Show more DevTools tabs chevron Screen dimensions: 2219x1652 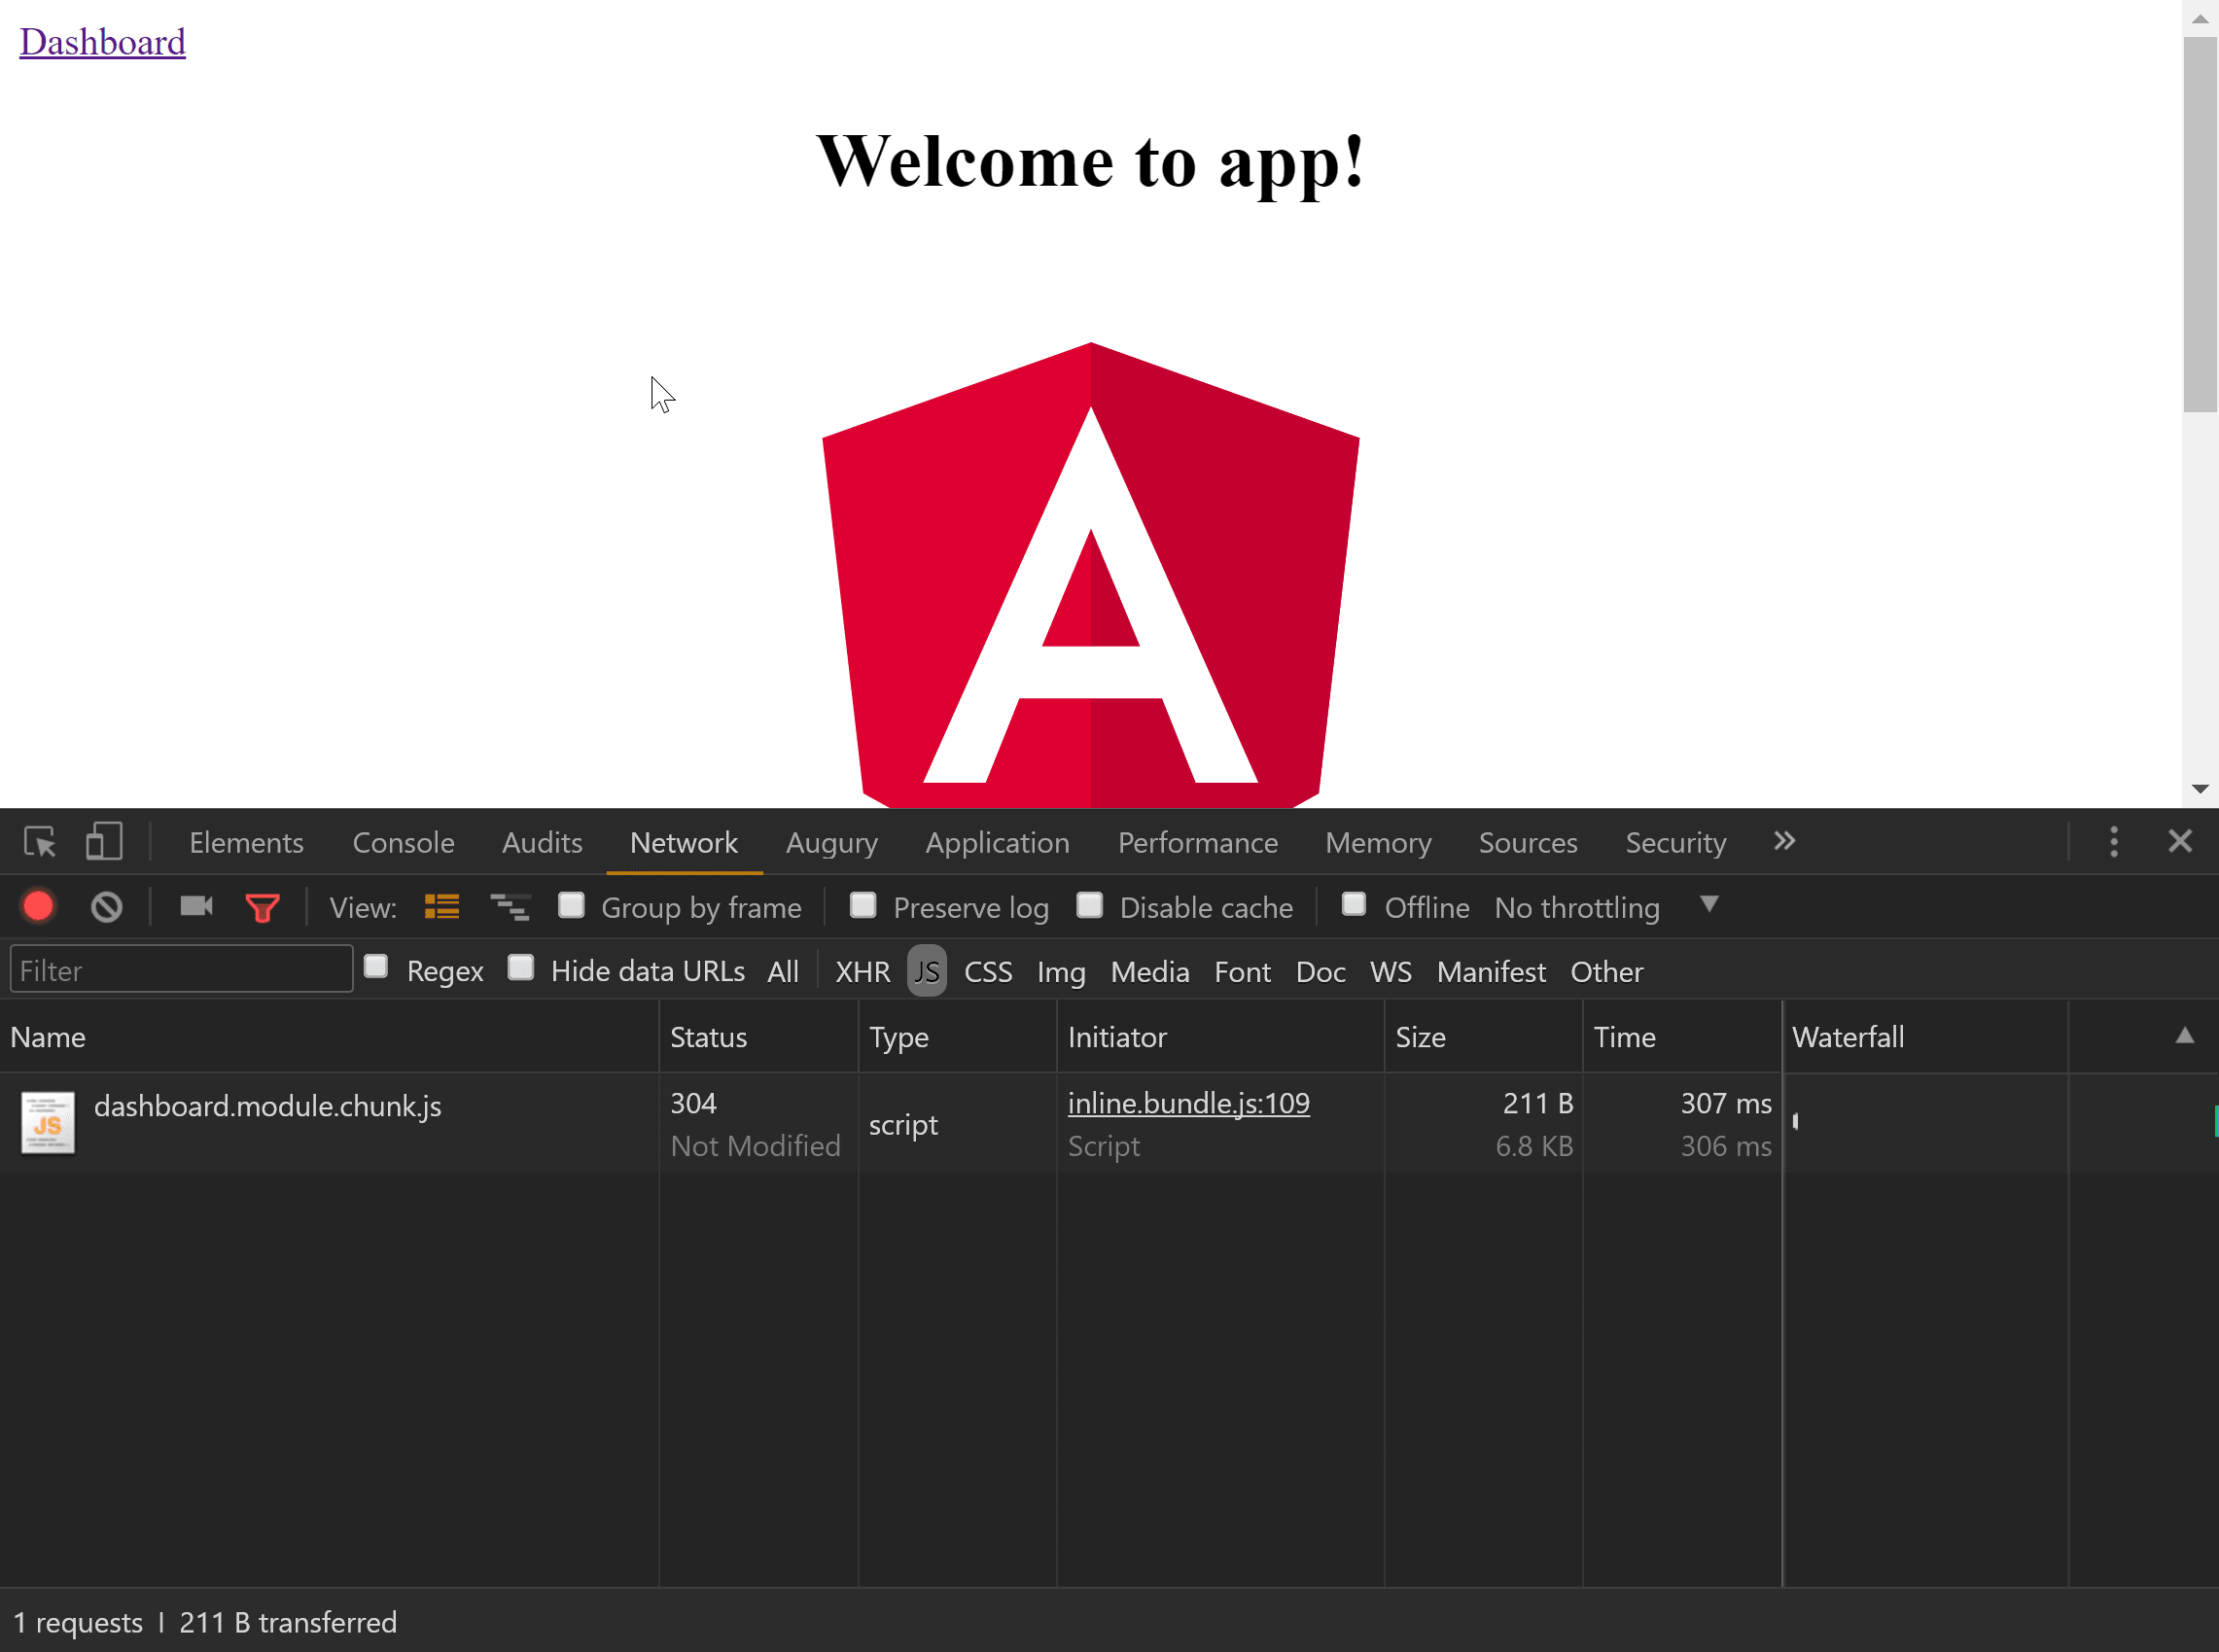click(1784, 841)
